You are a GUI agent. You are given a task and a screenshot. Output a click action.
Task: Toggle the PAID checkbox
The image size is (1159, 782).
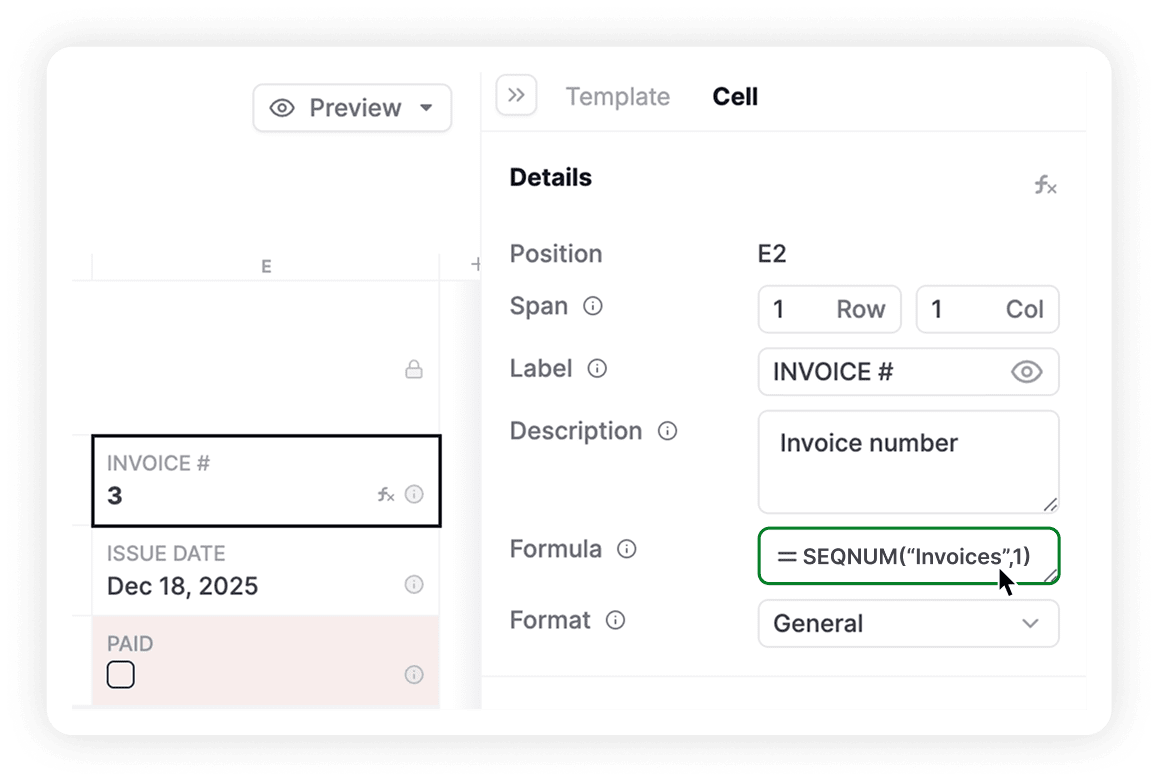point(121,675)
